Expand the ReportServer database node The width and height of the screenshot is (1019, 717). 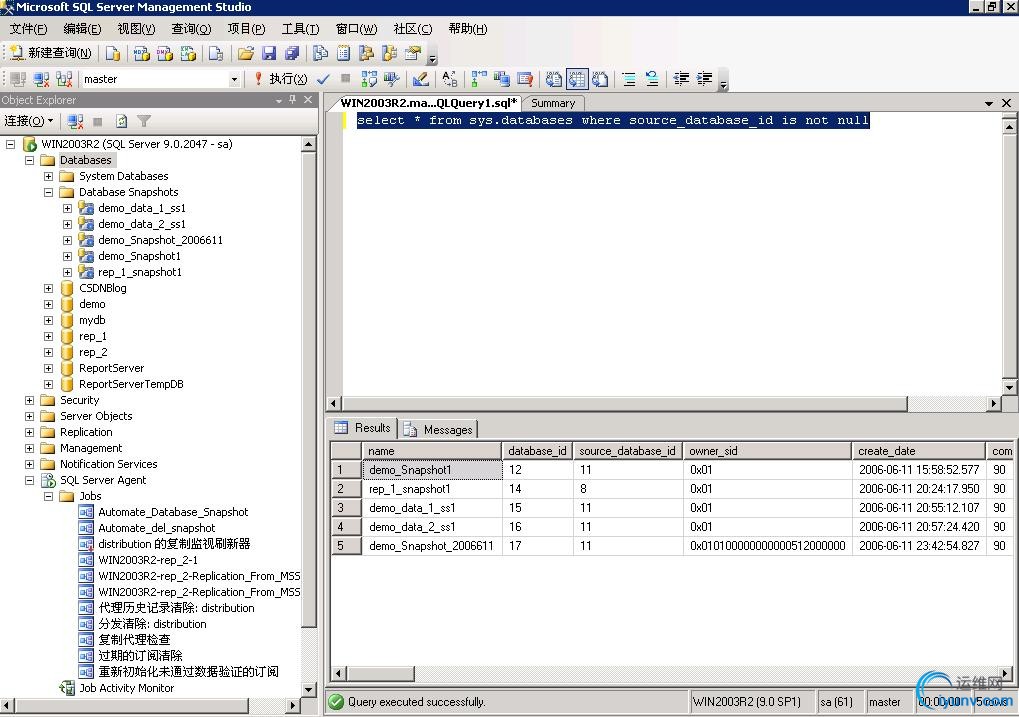pyautogui.click(x=48, y=368)
